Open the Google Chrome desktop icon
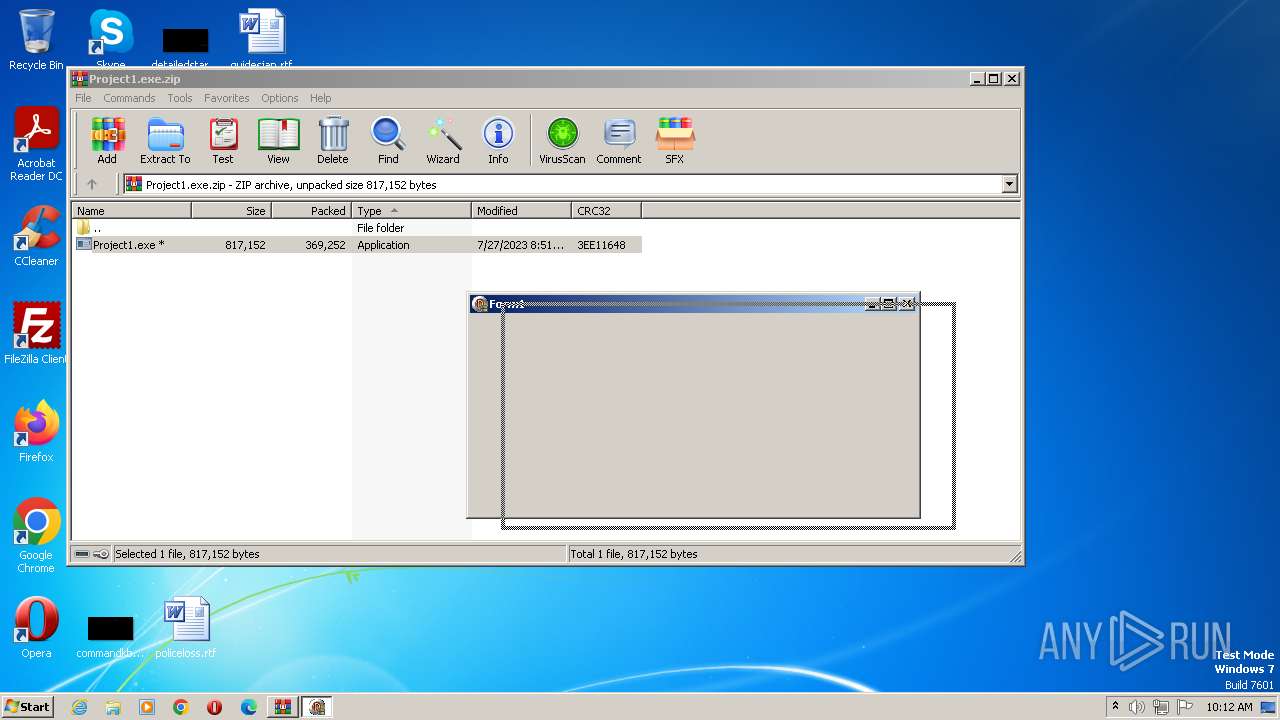 pyautogui.click(x=36, y=535)
